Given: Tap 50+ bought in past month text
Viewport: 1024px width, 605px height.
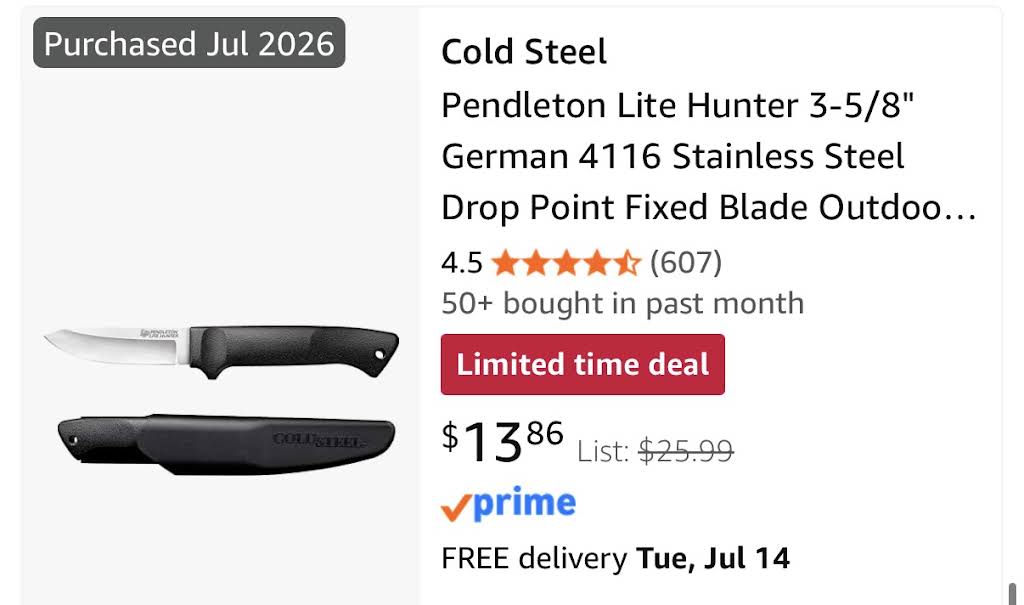Looking at the screenshot, I should [x=622, y=303].
